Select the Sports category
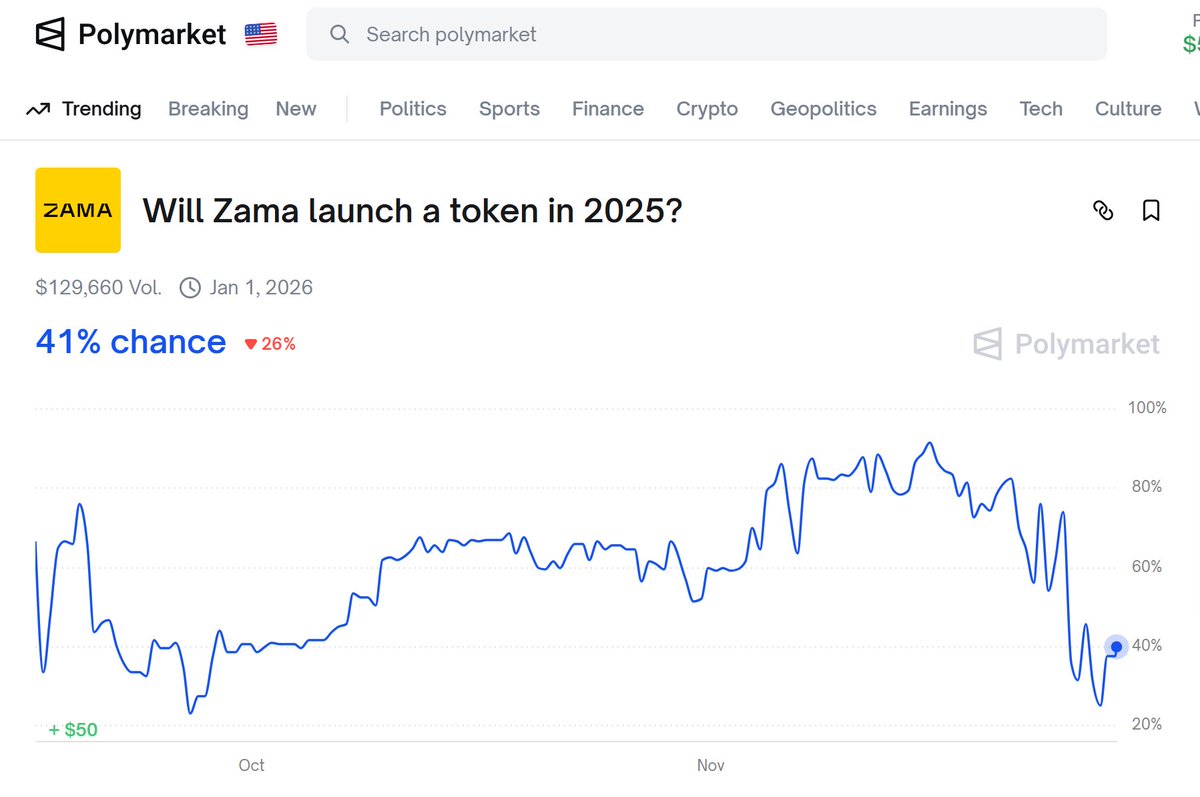Image resolution: width=1200 pixels, height=797 pixels. [x=509, y=109]
